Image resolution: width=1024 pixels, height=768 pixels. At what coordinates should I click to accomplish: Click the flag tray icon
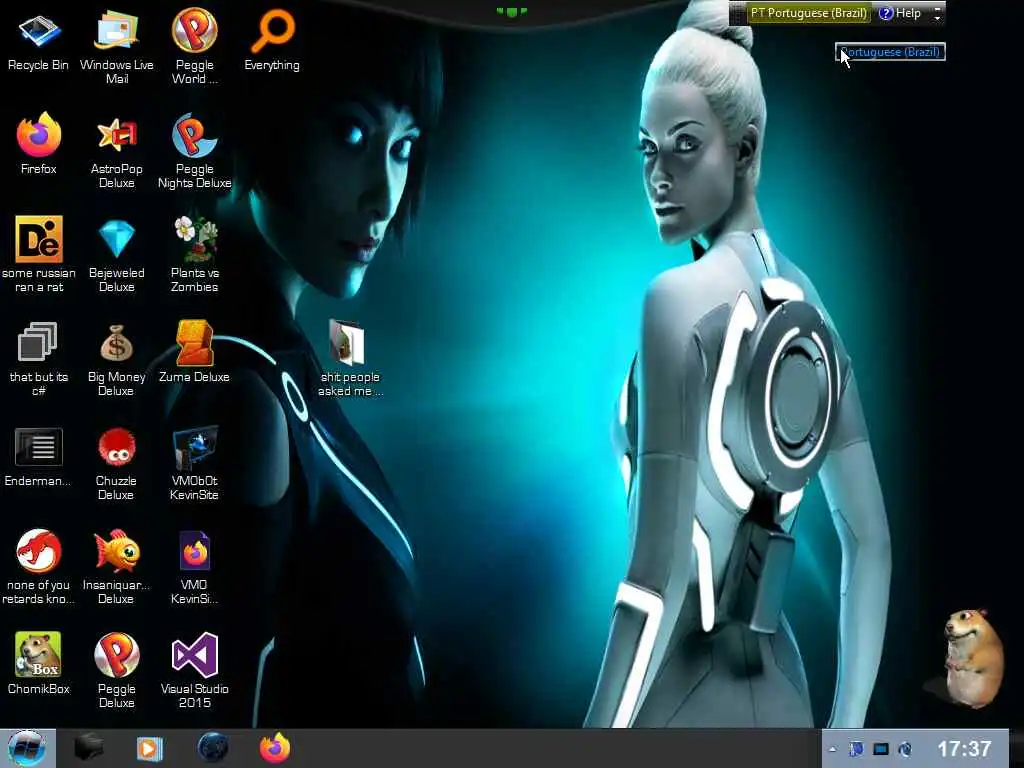tap(856, 749)
